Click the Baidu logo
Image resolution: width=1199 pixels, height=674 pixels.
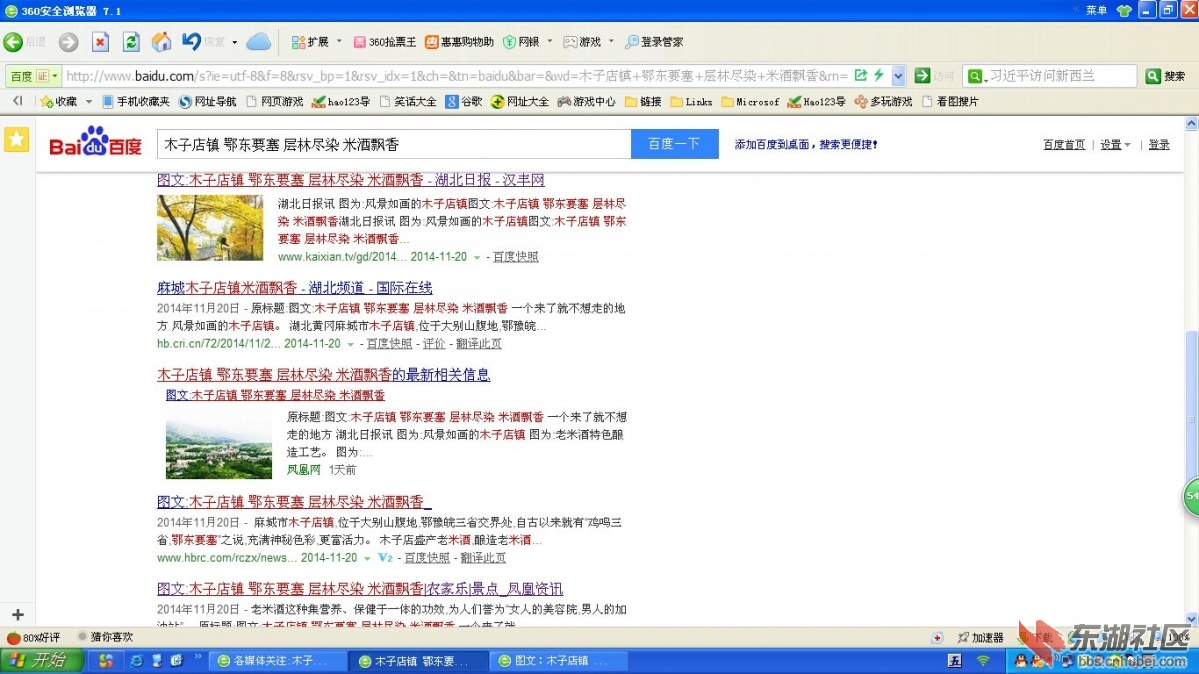click(x=96, y=142)
